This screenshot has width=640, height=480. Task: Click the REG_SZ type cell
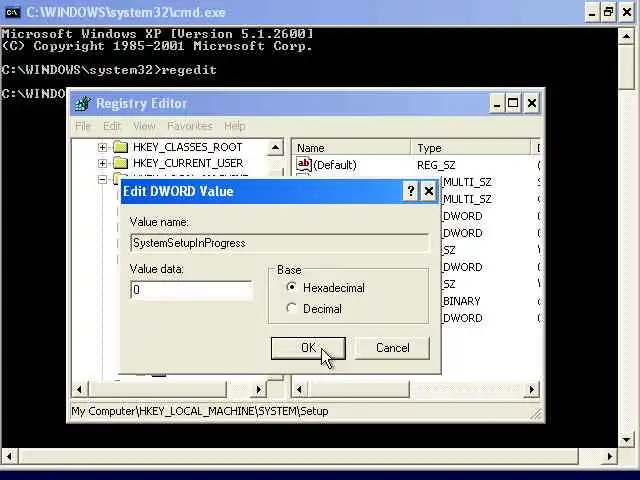[x=436, y=165]
